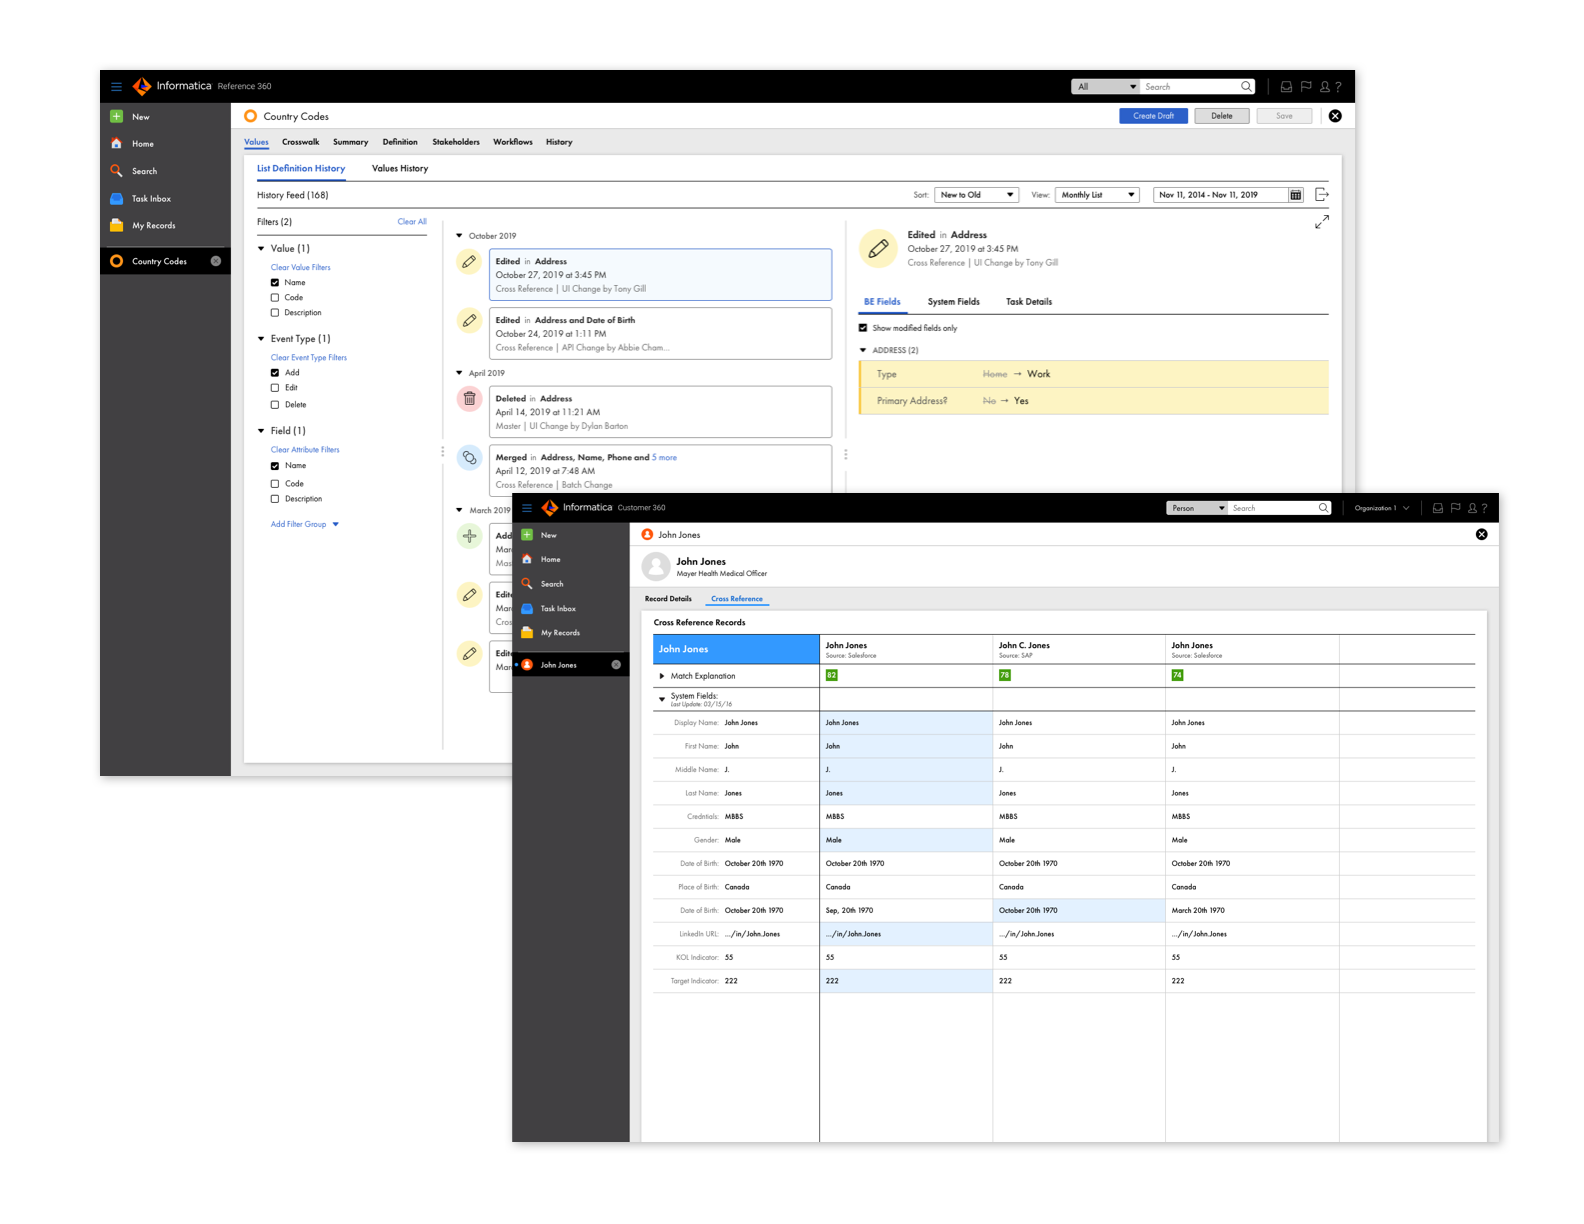Collapse the Value (1) filter group
This screenshot has height=1224, width=1584.
[x=261, y=249]
